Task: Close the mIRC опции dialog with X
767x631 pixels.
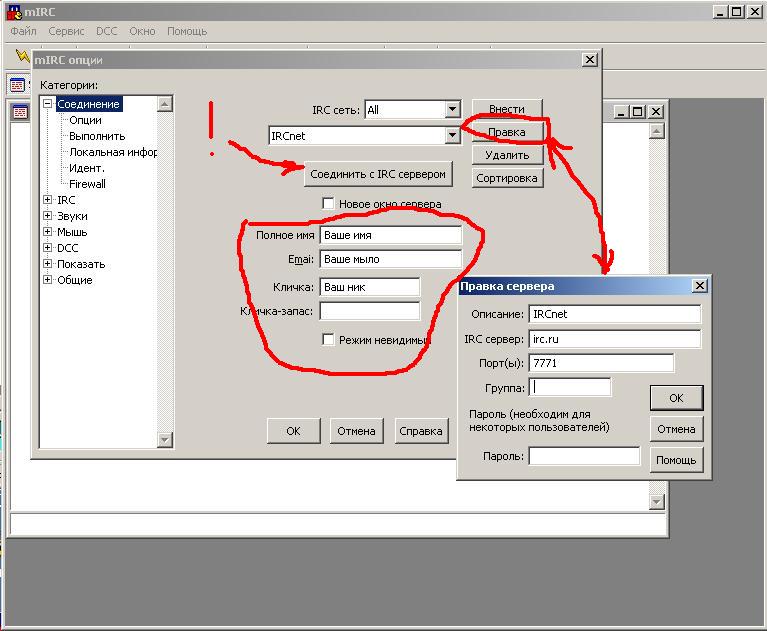Action: [589, 60]
